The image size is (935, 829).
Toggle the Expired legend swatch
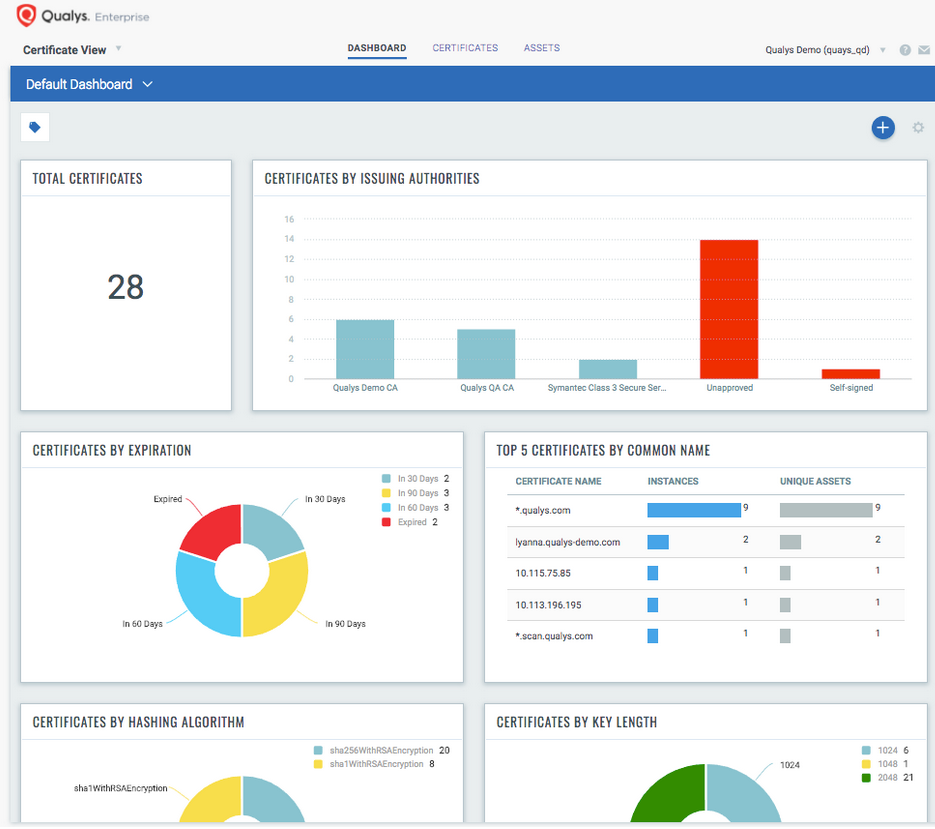point(386,522)
